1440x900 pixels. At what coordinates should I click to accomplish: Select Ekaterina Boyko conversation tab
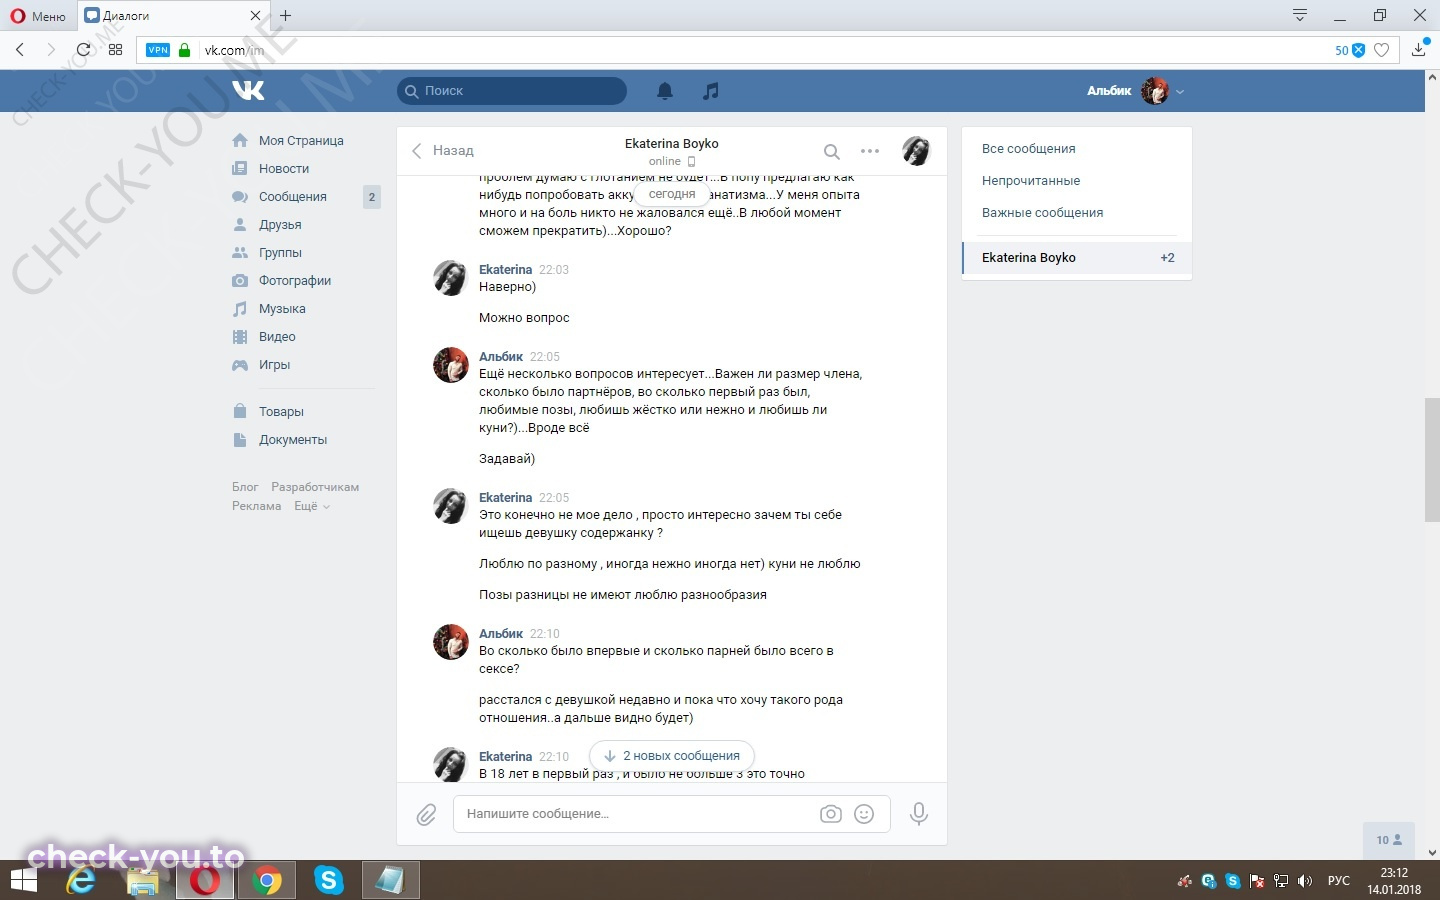tap(1077, 258)
